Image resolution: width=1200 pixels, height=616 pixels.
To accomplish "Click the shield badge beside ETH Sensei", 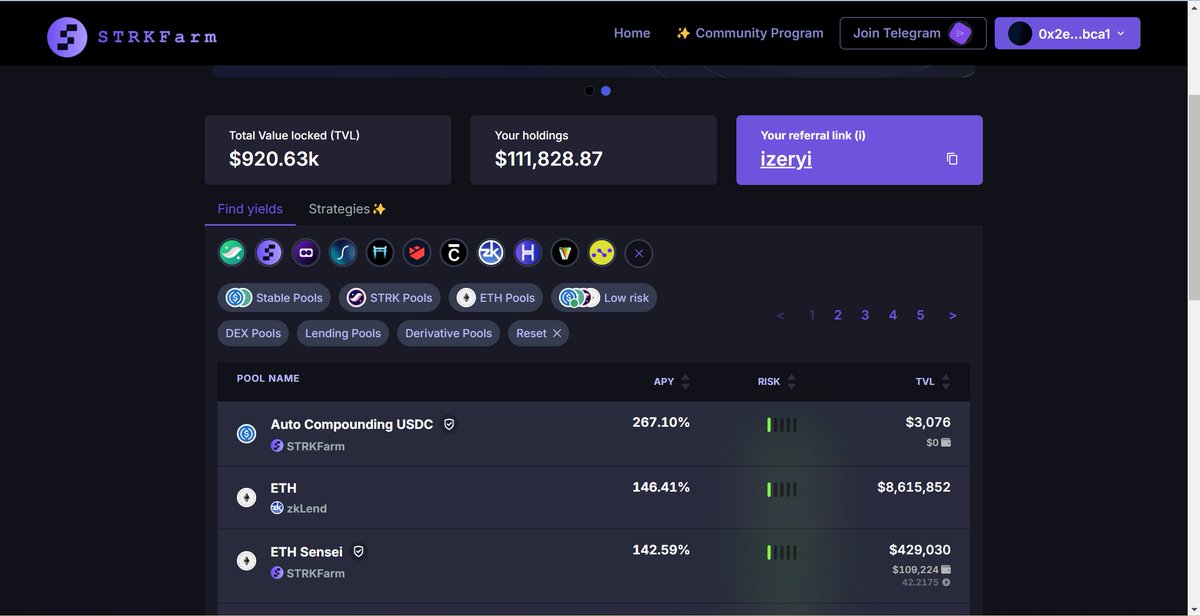I will tap(358, 551).
